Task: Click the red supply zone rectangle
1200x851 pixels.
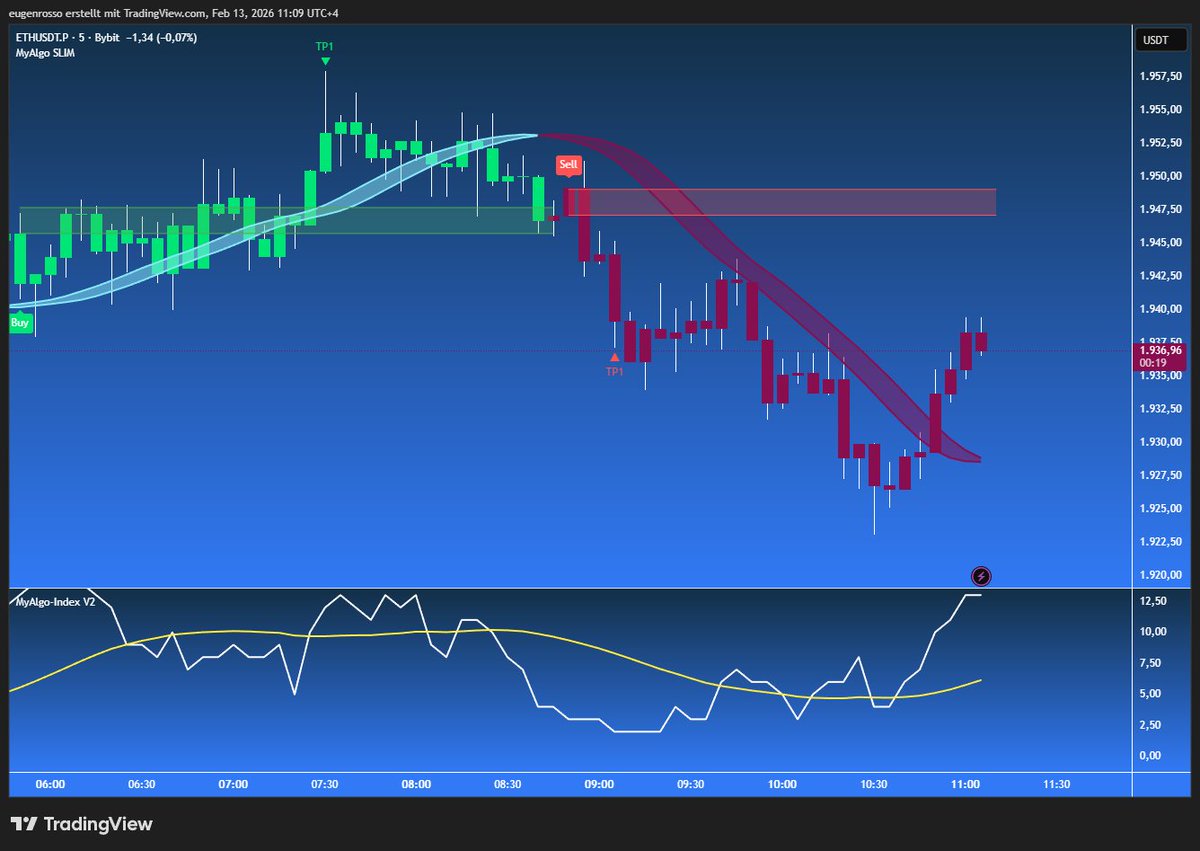Action: [x=780, y=202]
